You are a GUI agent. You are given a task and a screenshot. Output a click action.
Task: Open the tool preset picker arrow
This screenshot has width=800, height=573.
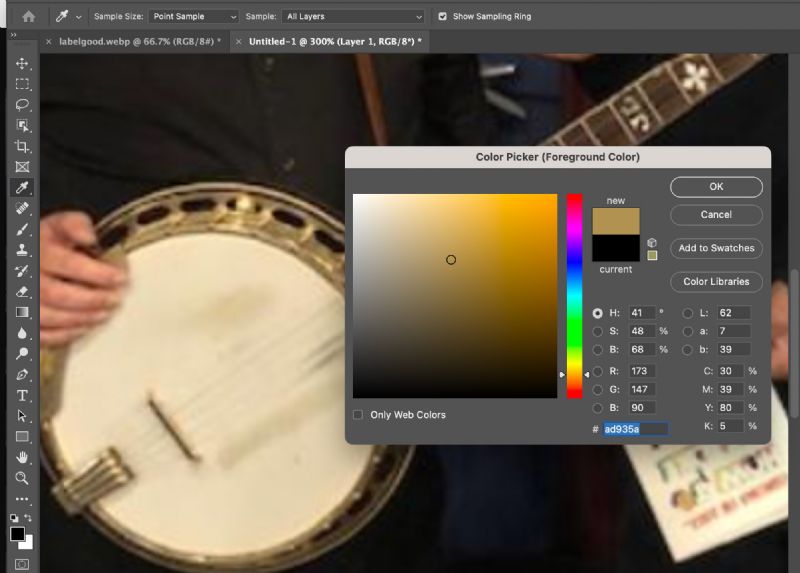click(79, 17)
